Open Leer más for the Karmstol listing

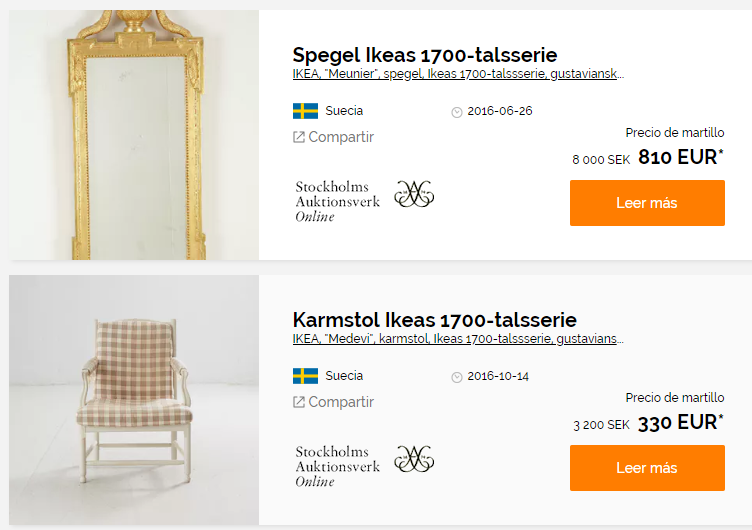(x=647, y=468)
